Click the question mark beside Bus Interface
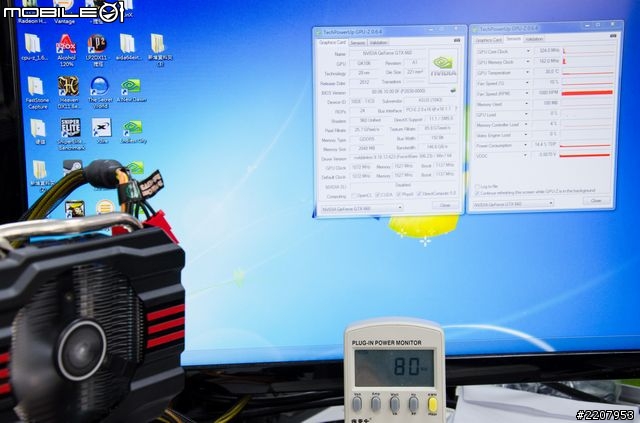 pos(456,109)
